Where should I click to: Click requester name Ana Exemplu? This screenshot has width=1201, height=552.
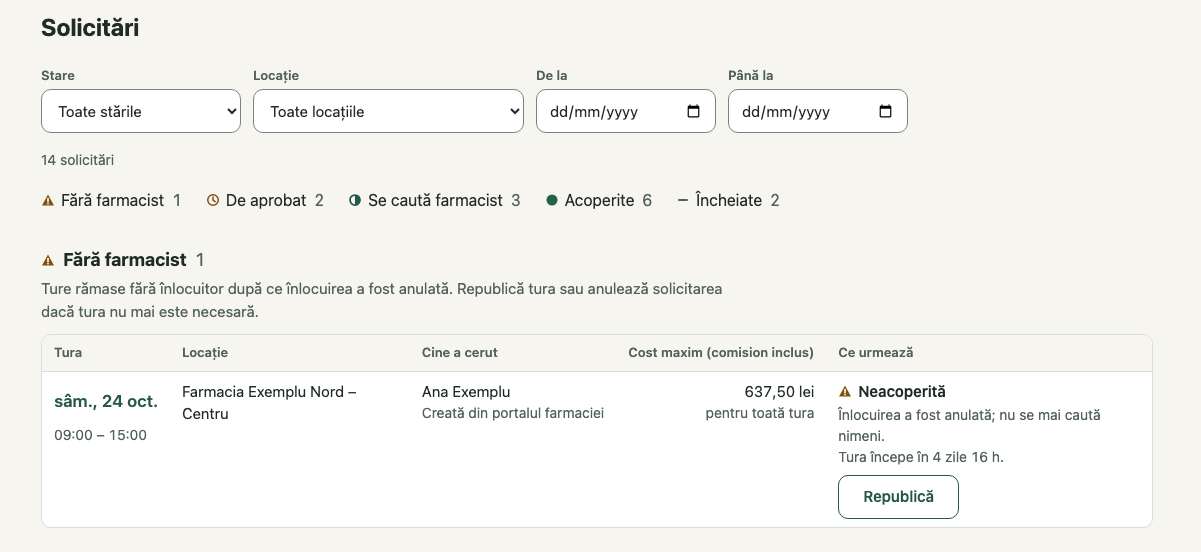466,392
